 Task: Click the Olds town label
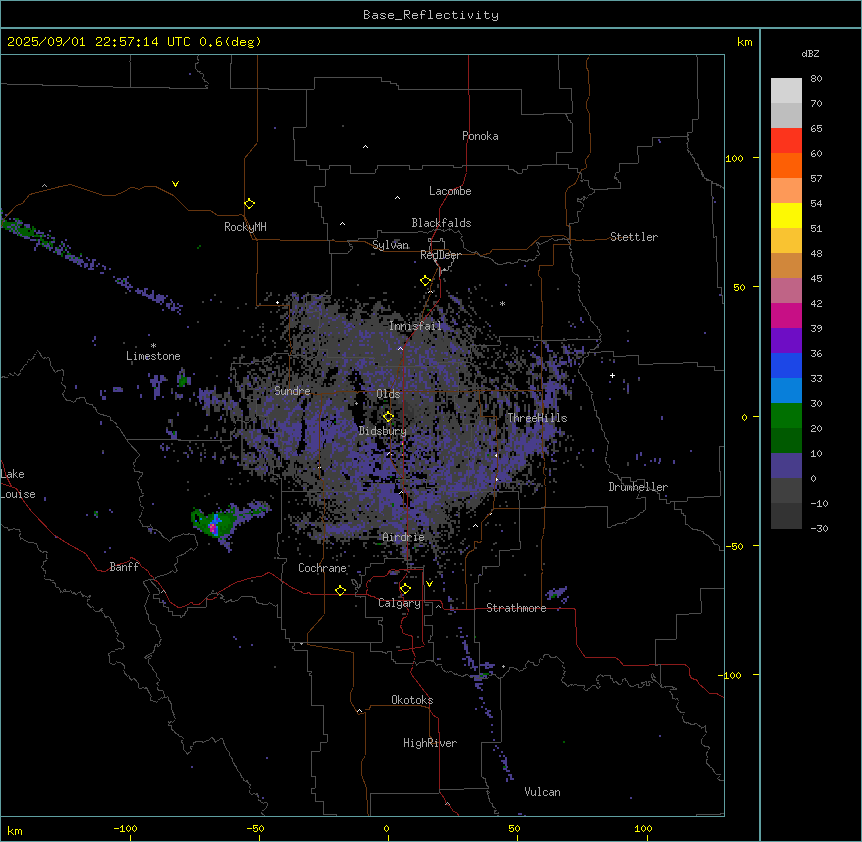388,394
